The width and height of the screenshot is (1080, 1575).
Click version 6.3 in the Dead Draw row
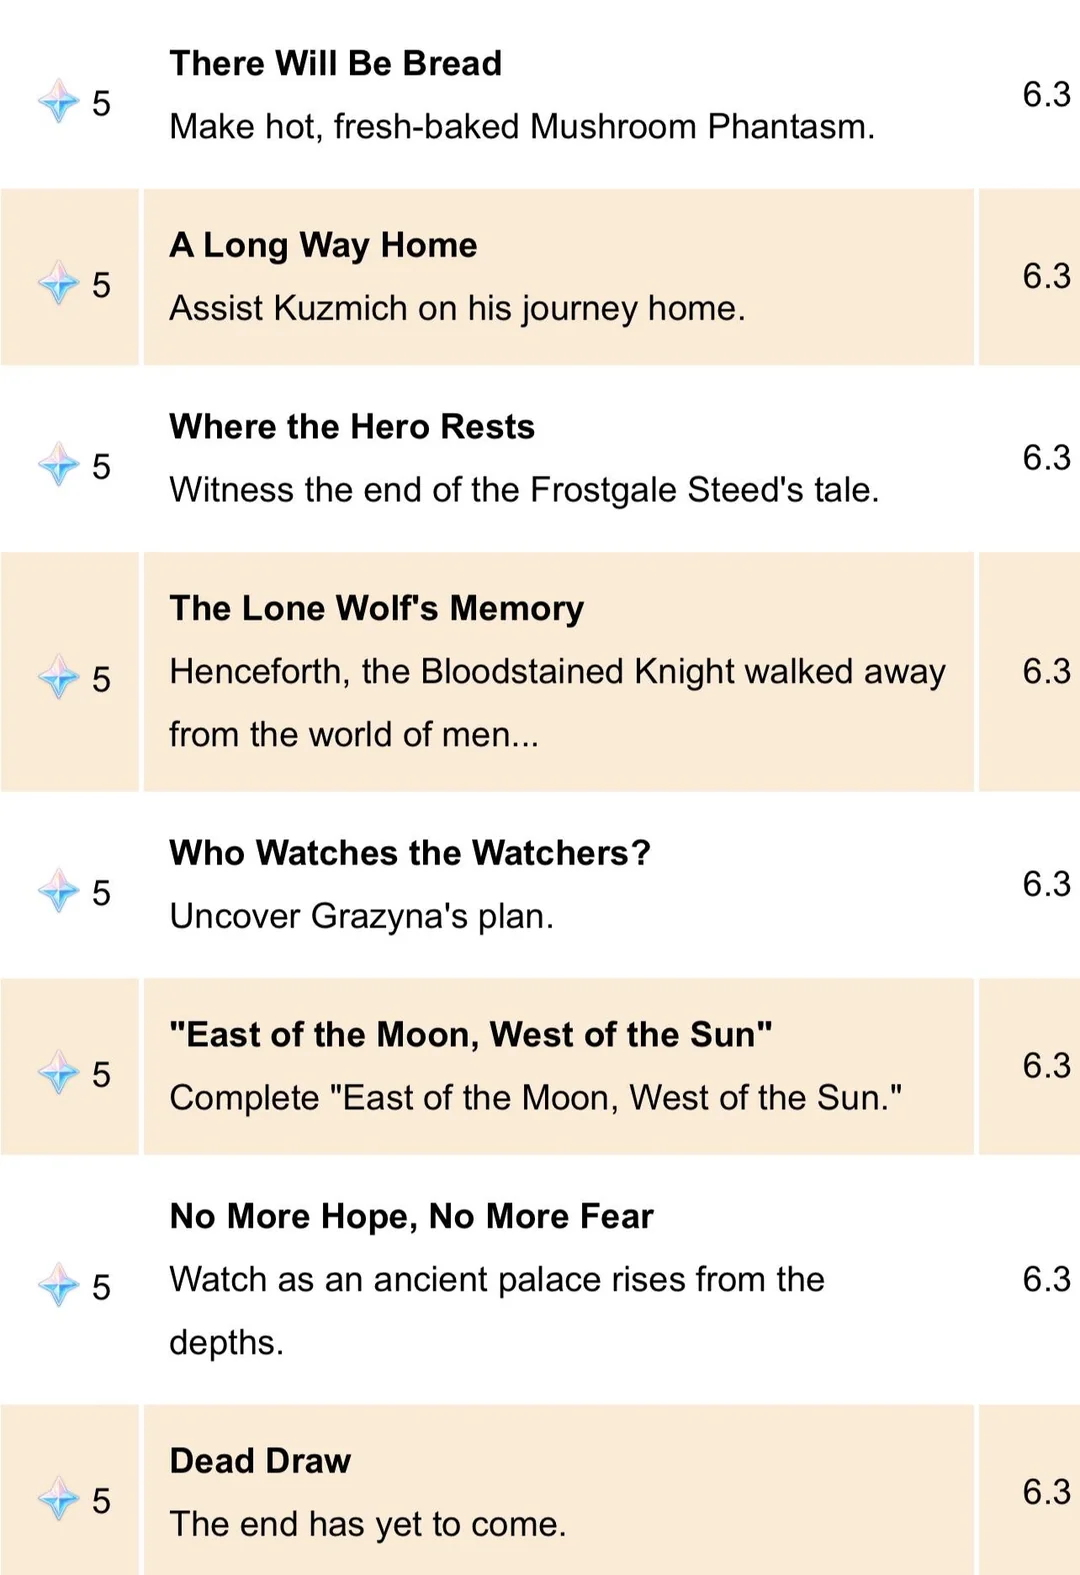(1045, 1492)
